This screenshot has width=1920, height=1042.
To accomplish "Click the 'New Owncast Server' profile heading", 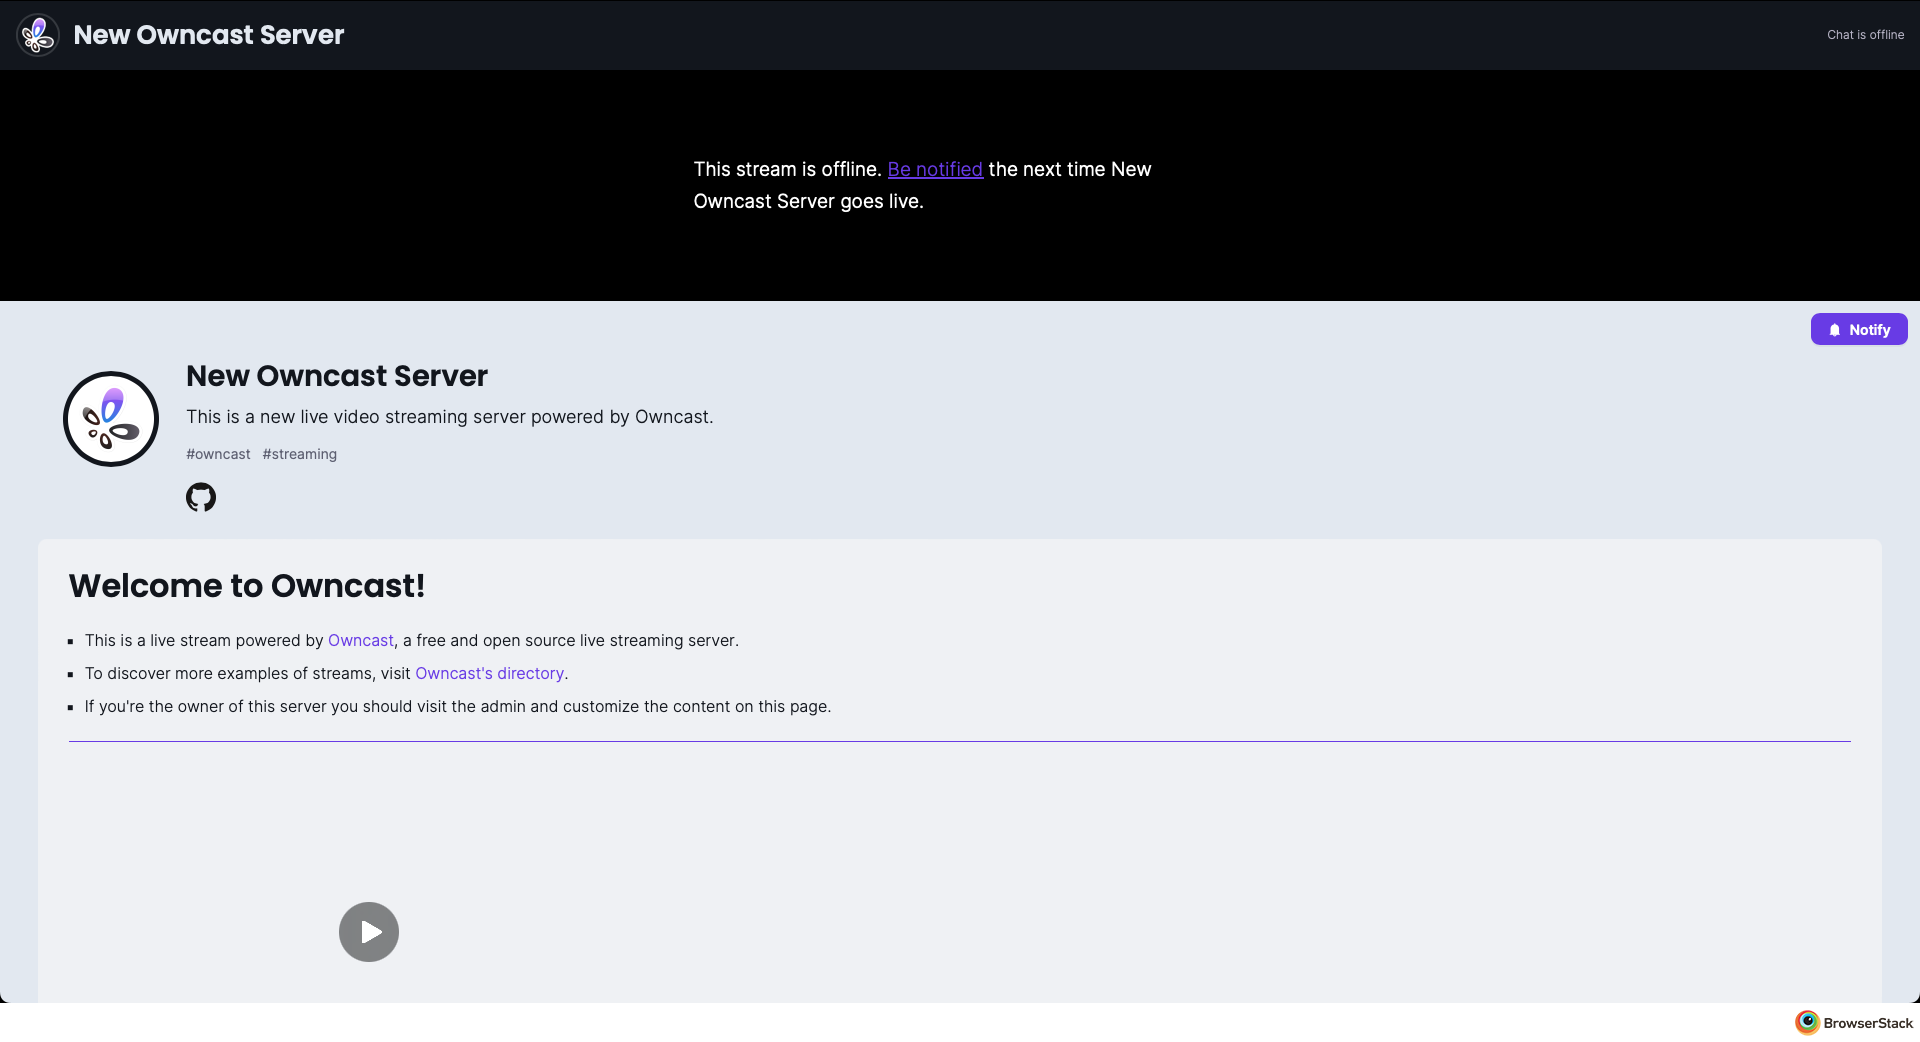I will [337, 376].
